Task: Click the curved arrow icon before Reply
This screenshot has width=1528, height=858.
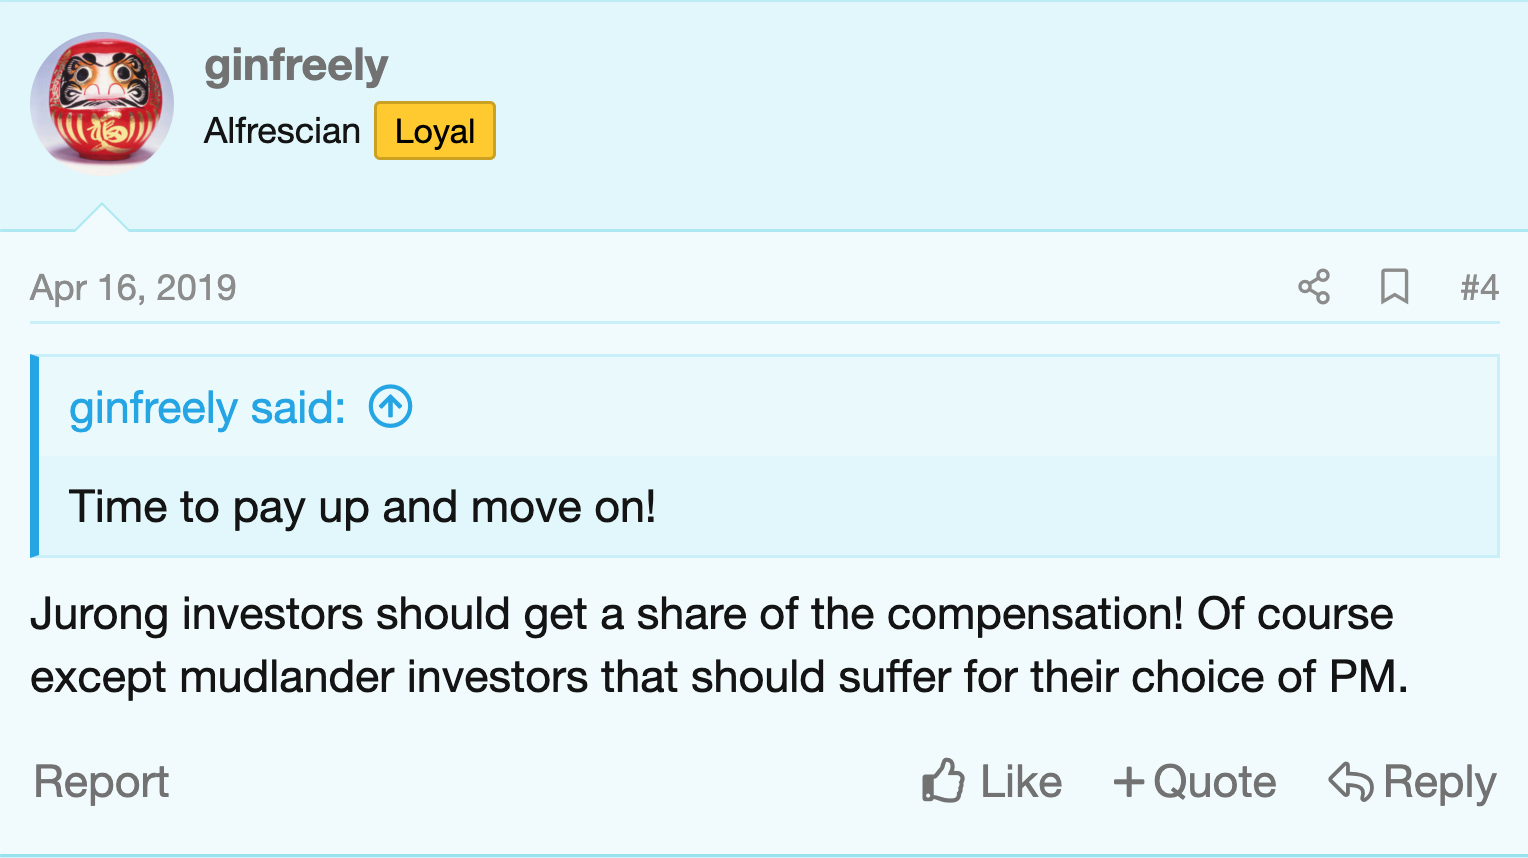Action: point(1351,781)
